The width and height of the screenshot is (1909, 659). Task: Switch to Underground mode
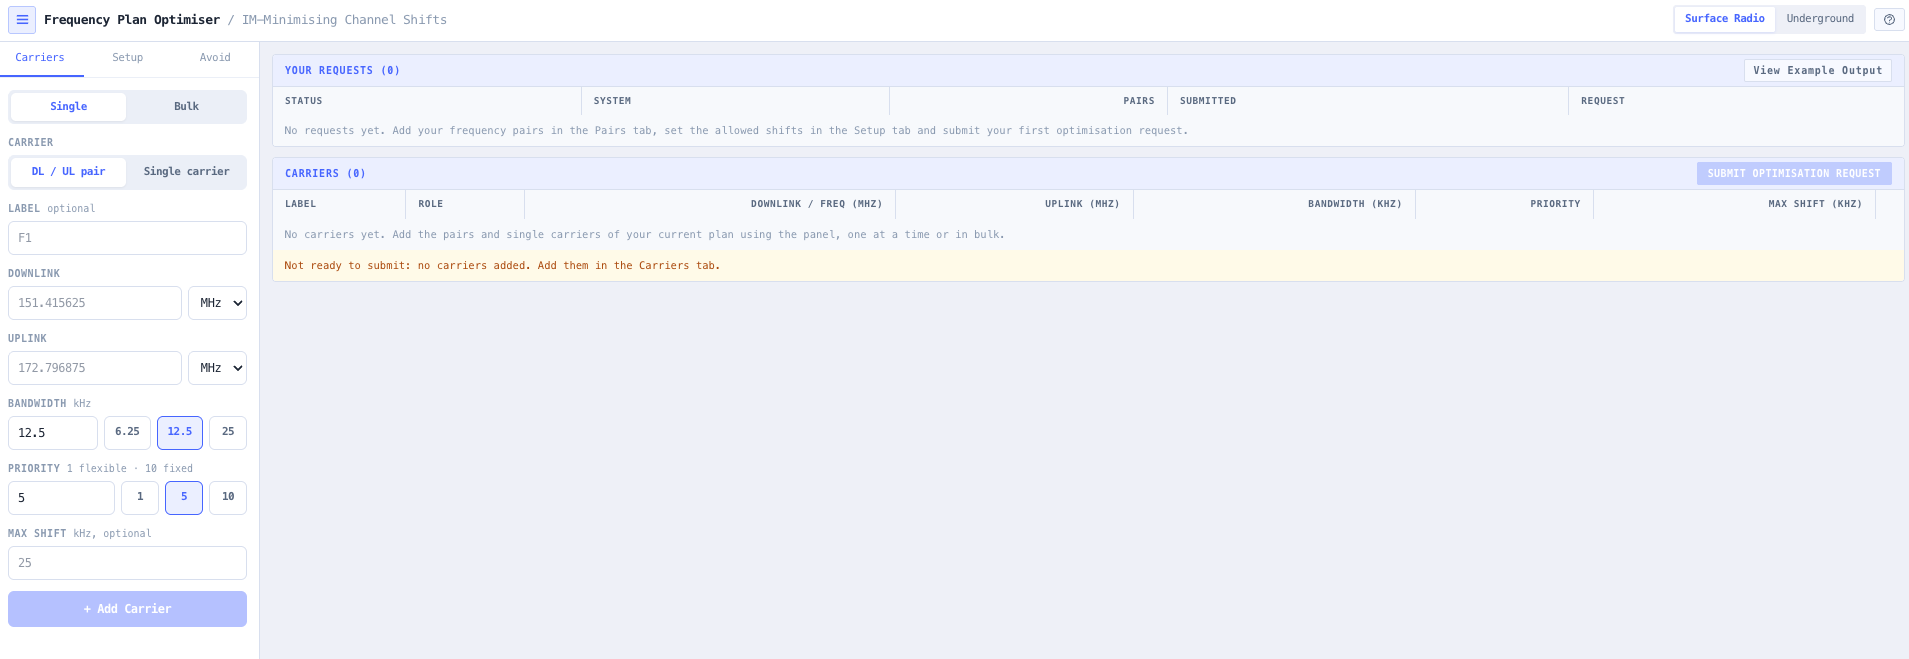pyautogui.click(x=1820, y=19)
